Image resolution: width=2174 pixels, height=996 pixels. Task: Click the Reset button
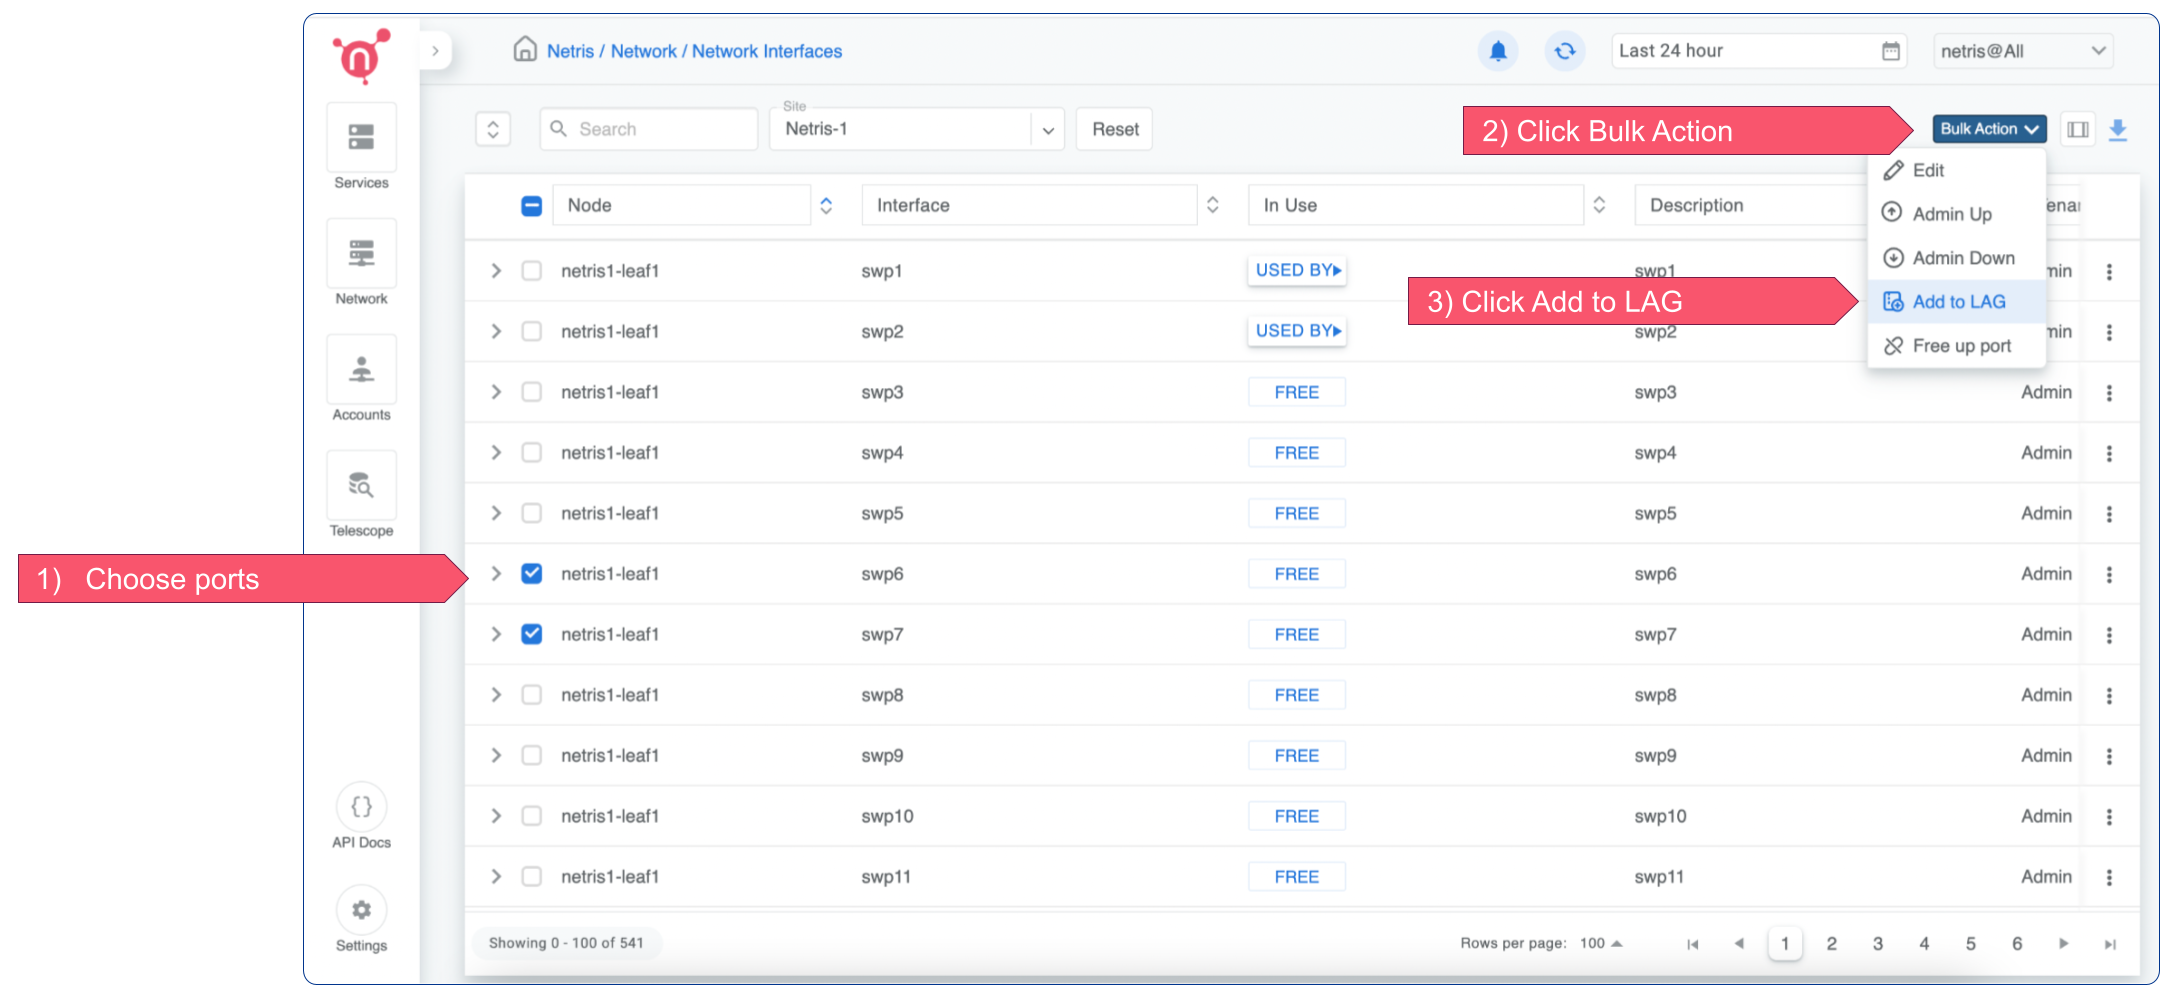(1114, 130)
